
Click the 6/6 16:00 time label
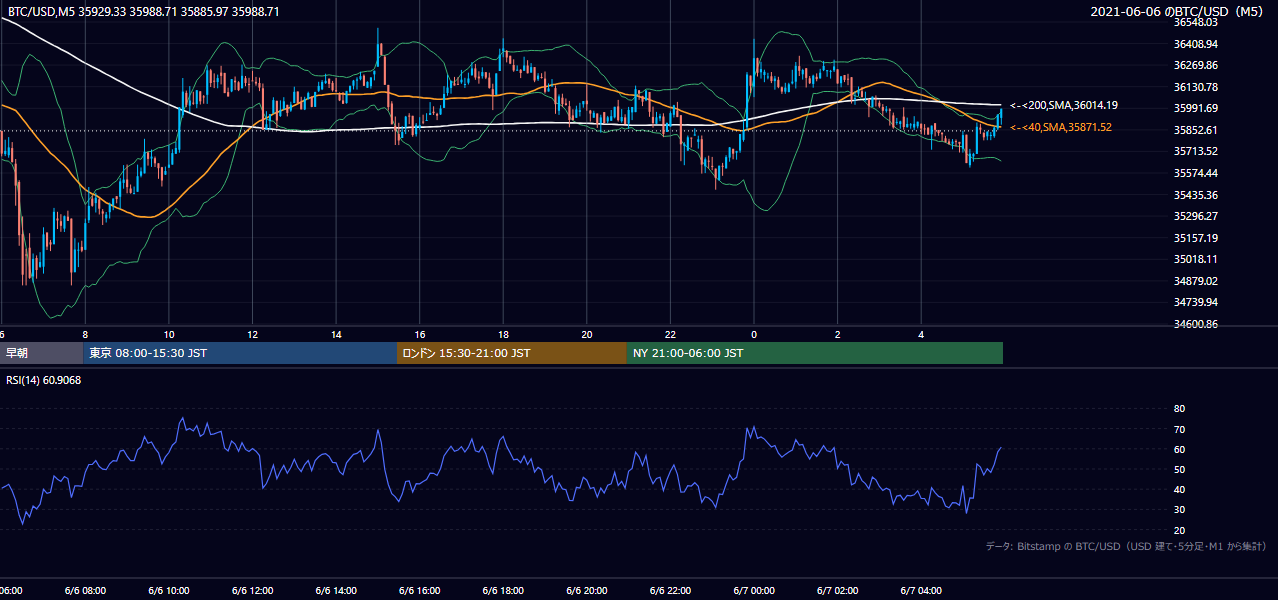[420, 591]
